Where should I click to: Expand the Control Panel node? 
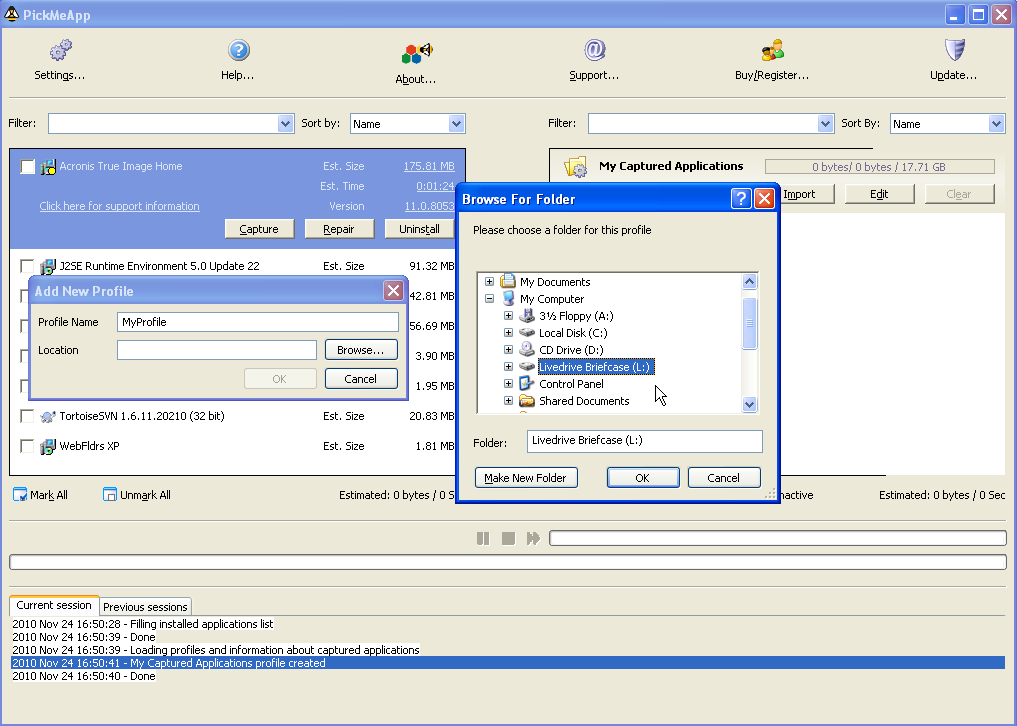click(508, 383)
